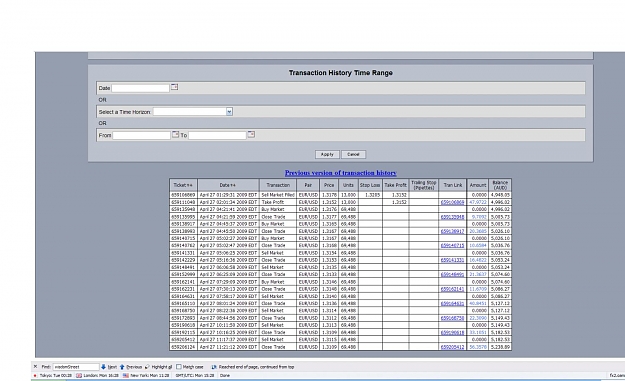The height and width of the screenshot is (381, 625).
Task: Click the Transaction History Time Range heading
Action: (x=341, y=73)
